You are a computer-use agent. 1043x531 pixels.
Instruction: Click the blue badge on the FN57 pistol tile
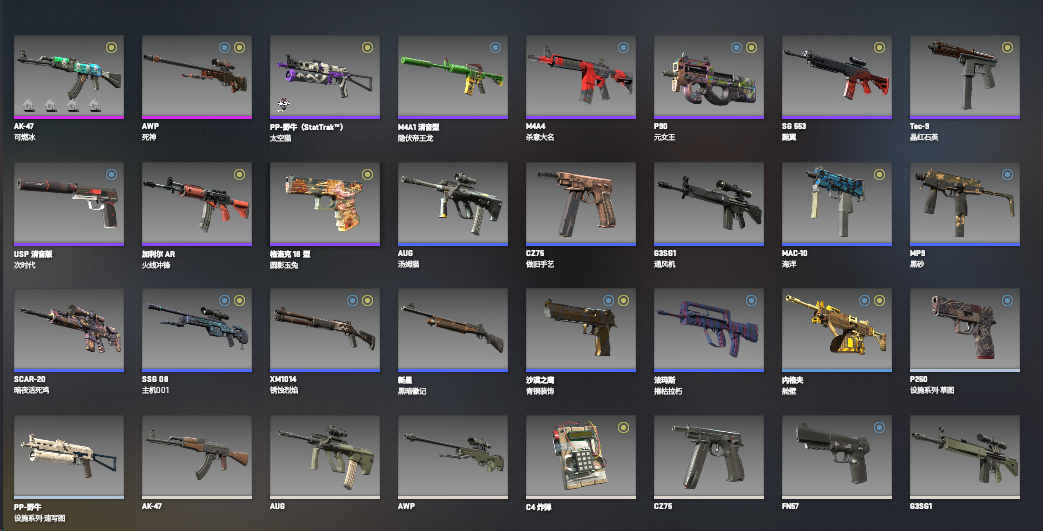tap(879, 427)
